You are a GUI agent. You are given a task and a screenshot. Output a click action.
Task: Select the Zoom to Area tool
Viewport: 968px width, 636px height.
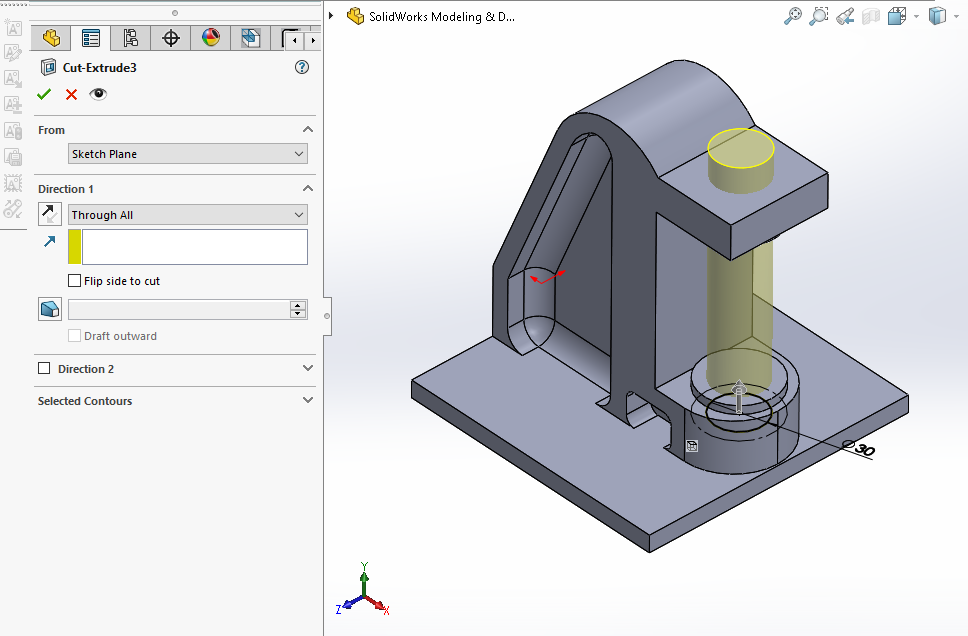pyautogui.click(x=819, y=16)
